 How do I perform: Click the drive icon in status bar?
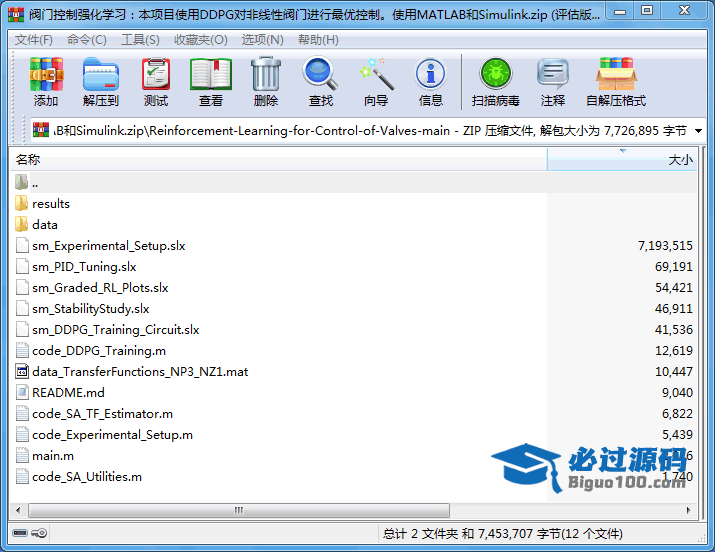pyautogui.click(x=20, y=533)
